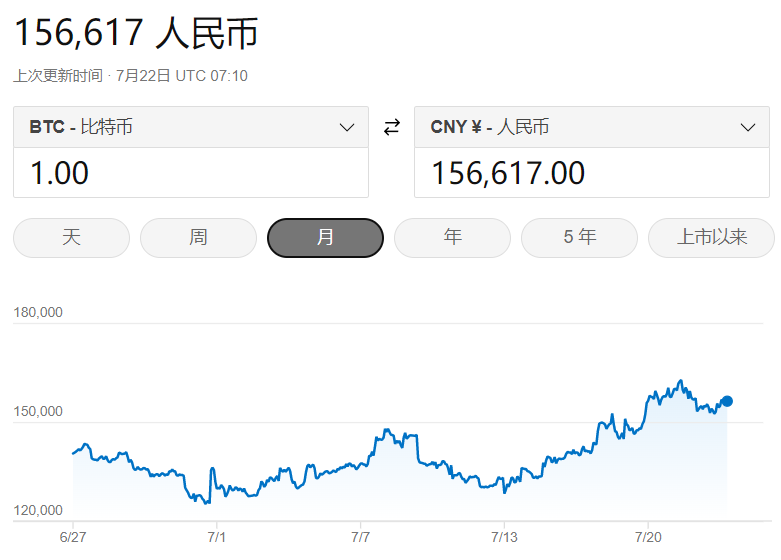This screenshot has width=781, height=560.
Task: Show the 年 (year) price chart
Action: 452,237
